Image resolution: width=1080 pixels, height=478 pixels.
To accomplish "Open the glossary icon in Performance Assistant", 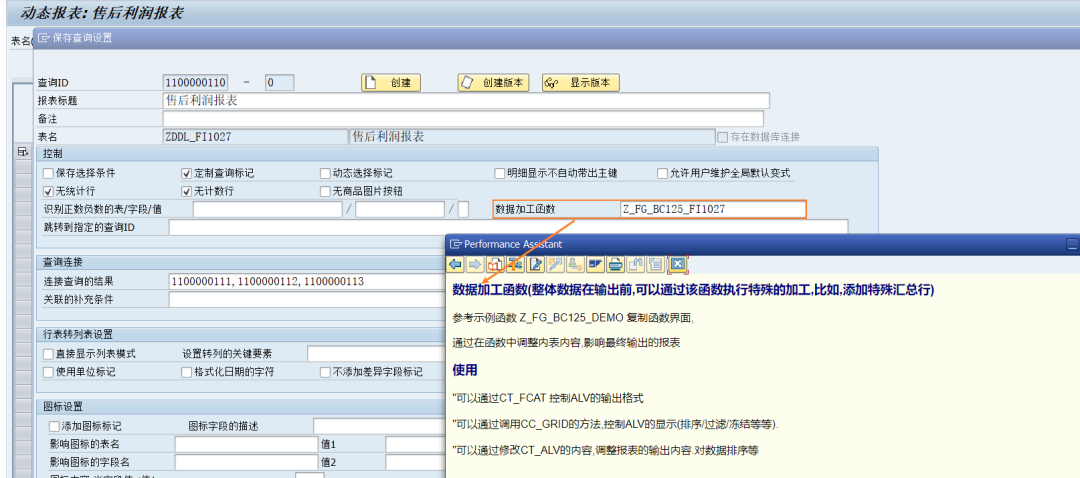I will (595, 264).
